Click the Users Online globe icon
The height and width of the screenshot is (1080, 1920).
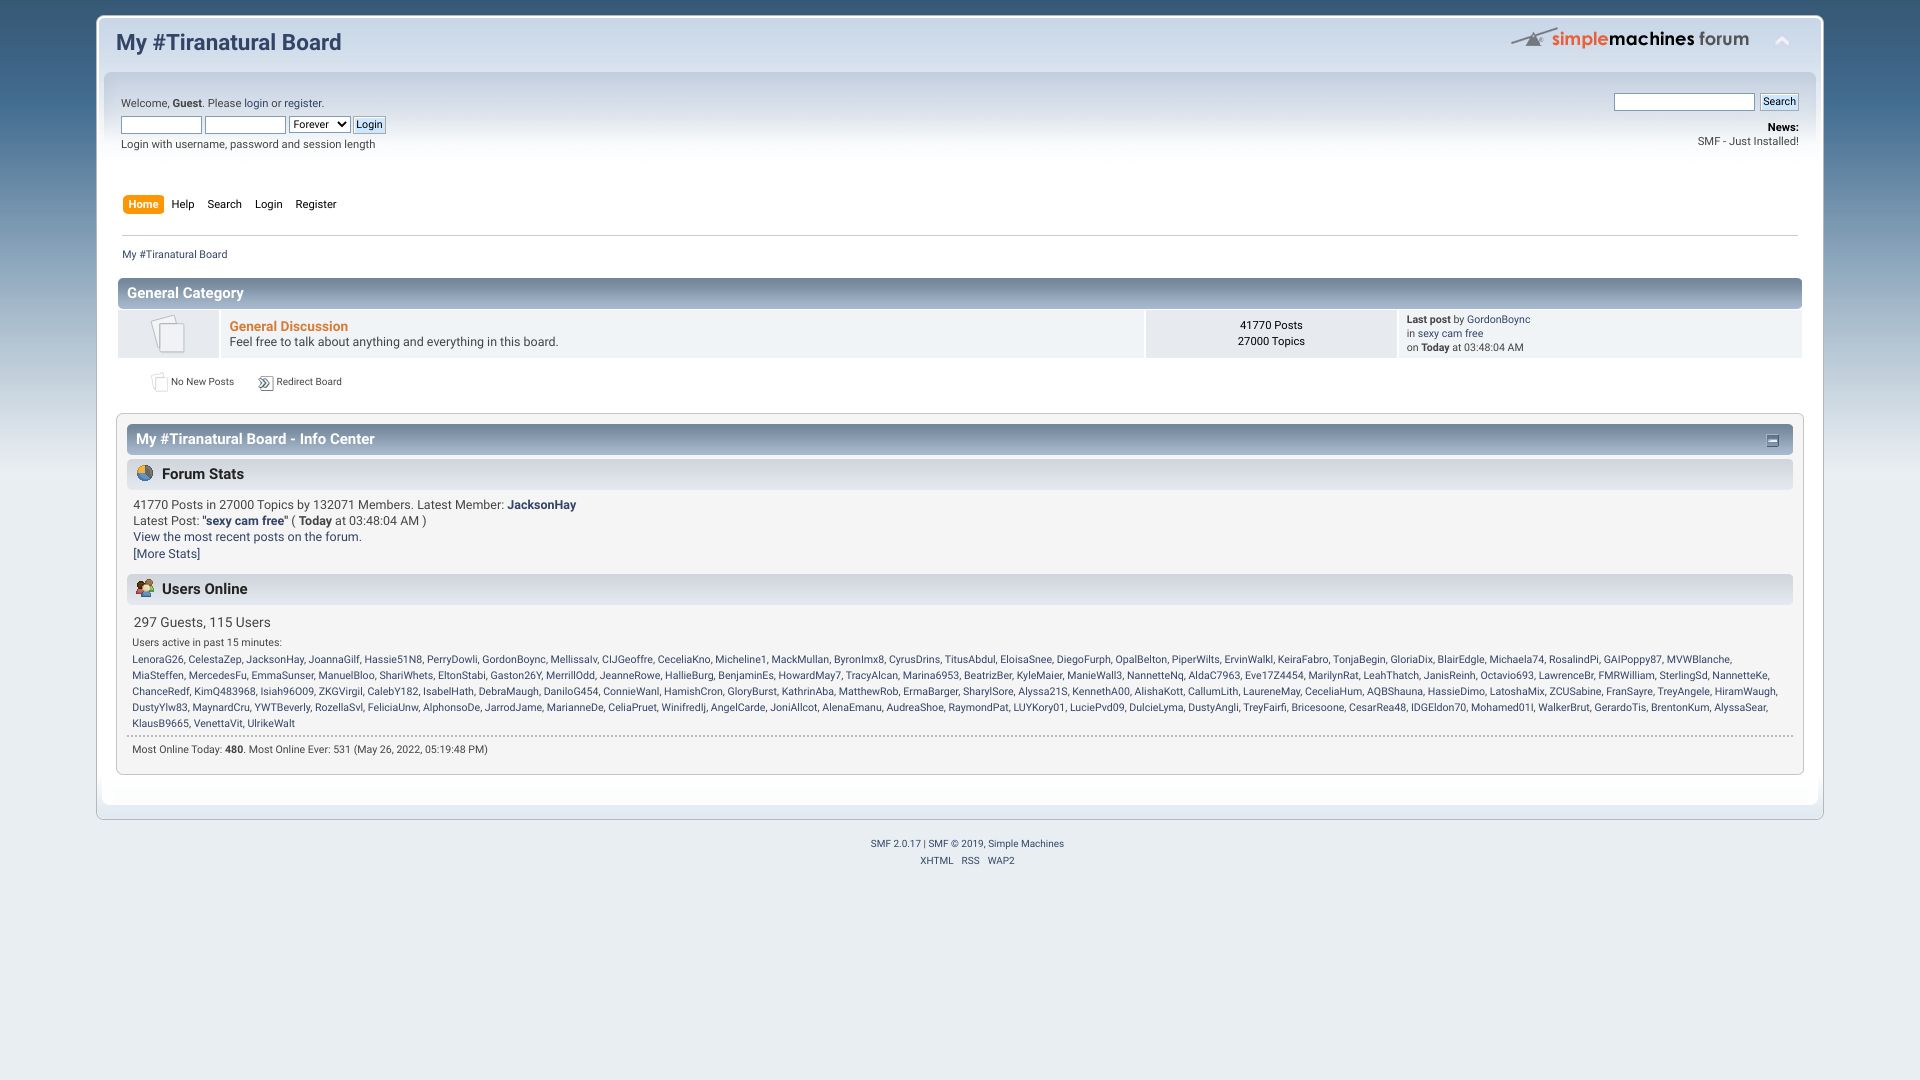coord(144,588)
